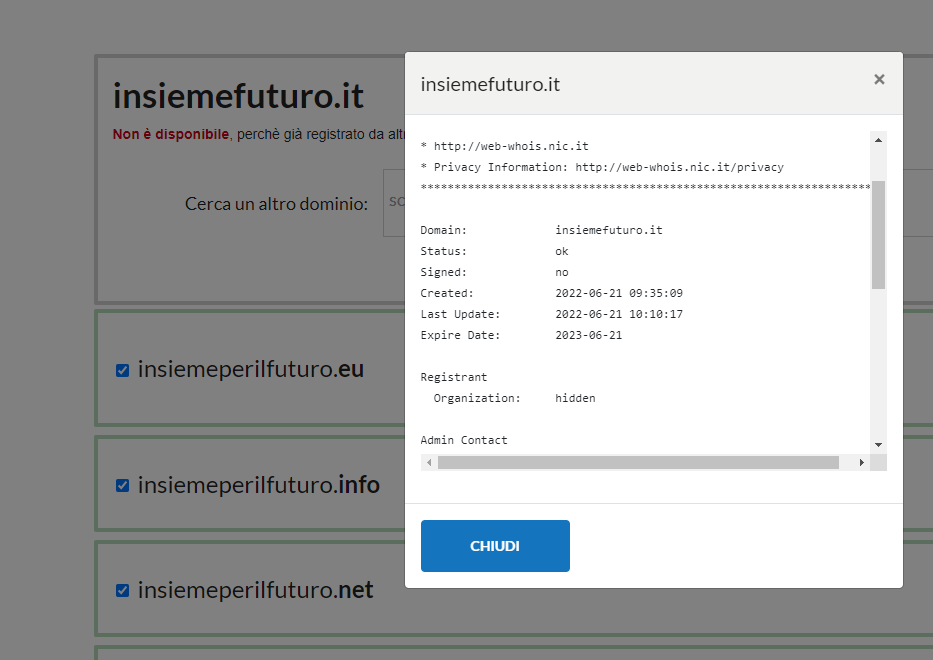933x660 pixels.
Task: Click the Expire Date value 2023-06-21
Action: 588,335
